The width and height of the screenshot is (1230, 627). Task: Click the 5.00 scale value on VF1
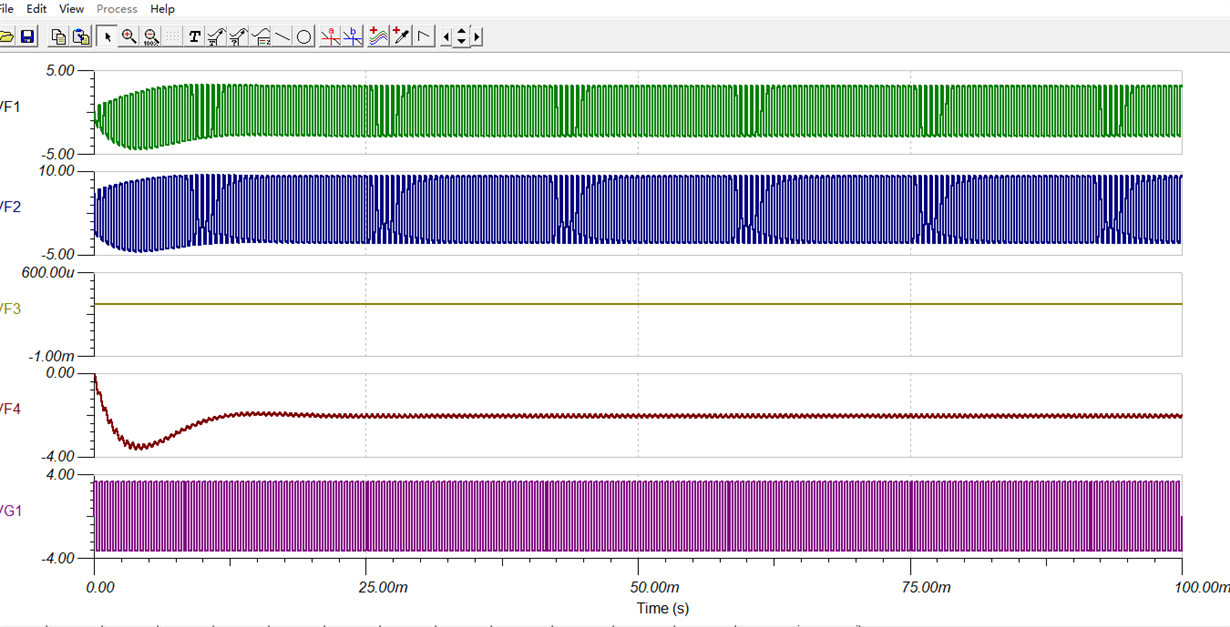tap(61, 71)
